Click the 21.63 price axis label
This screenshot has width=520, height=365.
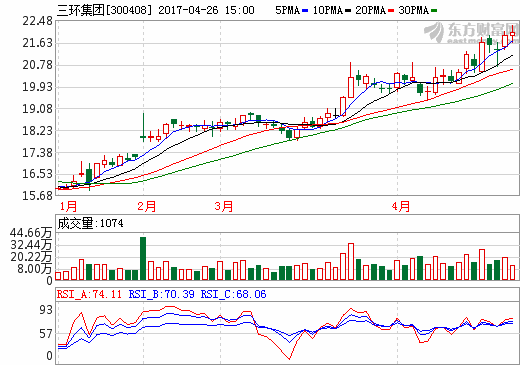point(37,43)
